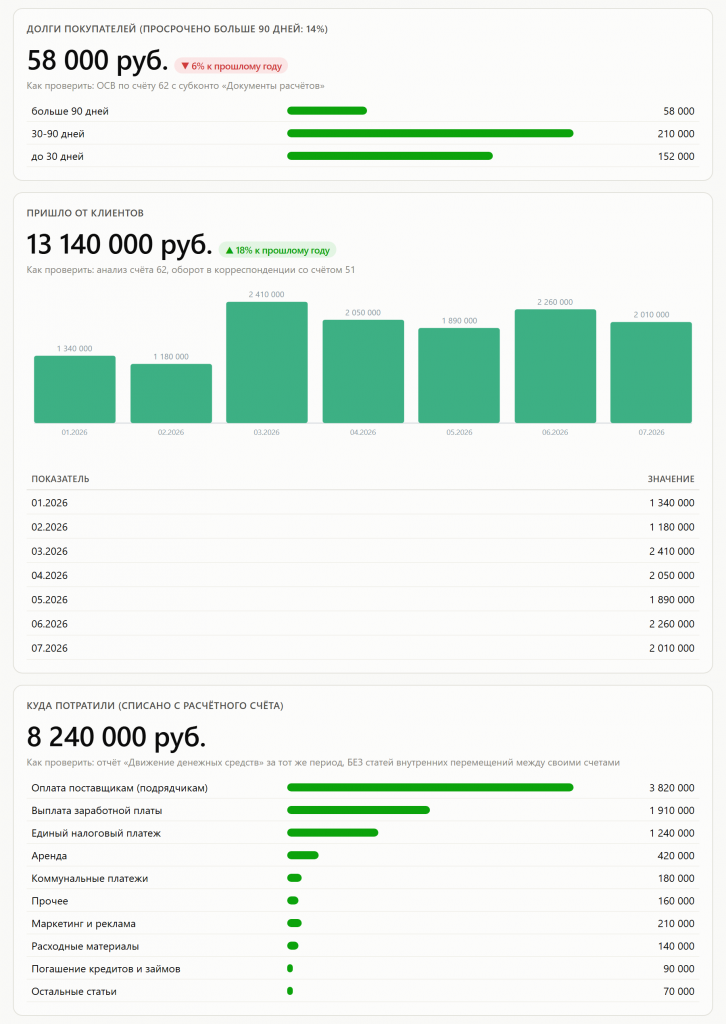Select the до 30 дней row
The height and width of the screenshot is (1024, 726).
click(x=363, y=156)
